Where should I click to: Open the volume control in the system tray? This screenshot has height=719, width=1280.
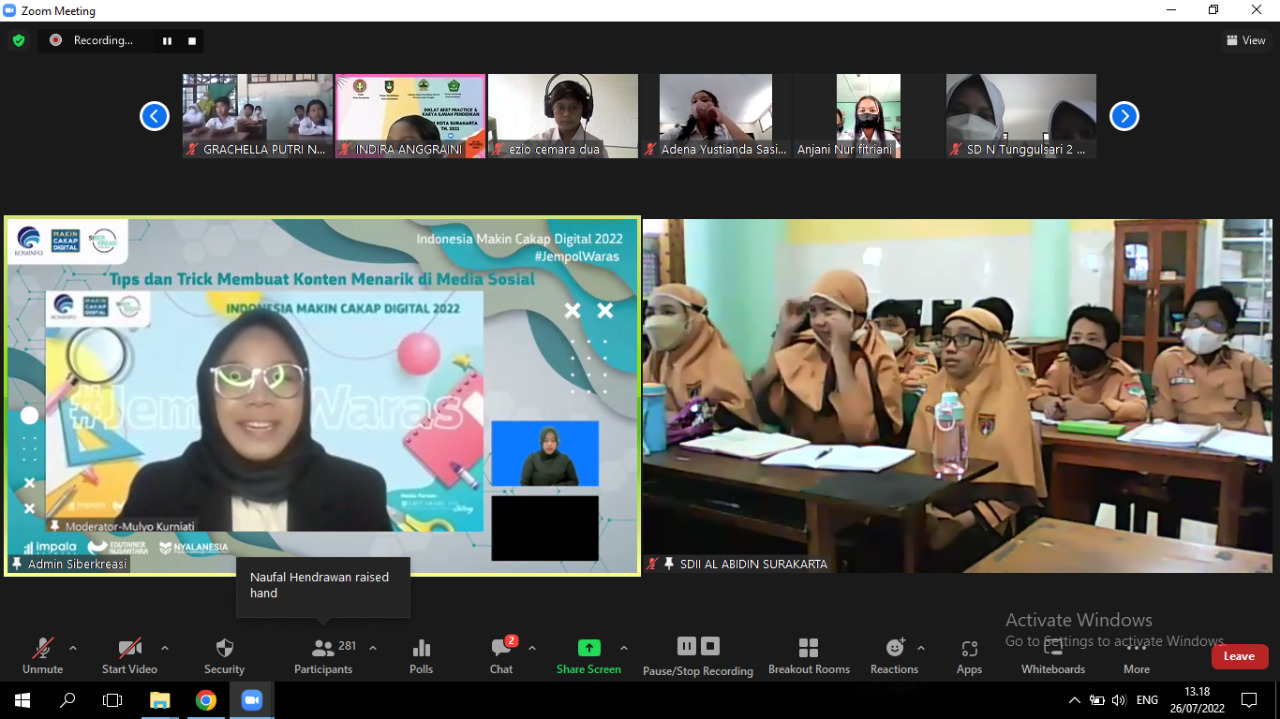pos(1119,700)
